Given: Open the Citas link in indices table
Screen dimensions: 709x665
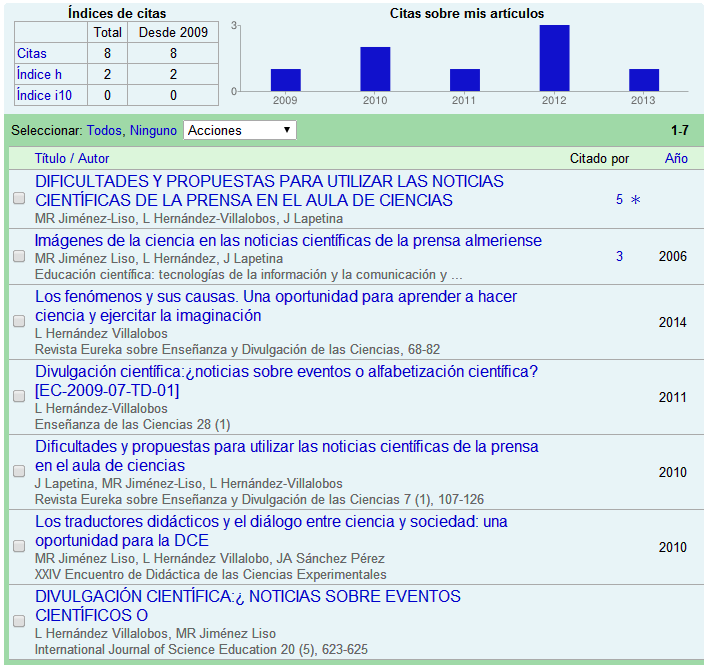Looking at the screenshot, I should tap(31, 53).
